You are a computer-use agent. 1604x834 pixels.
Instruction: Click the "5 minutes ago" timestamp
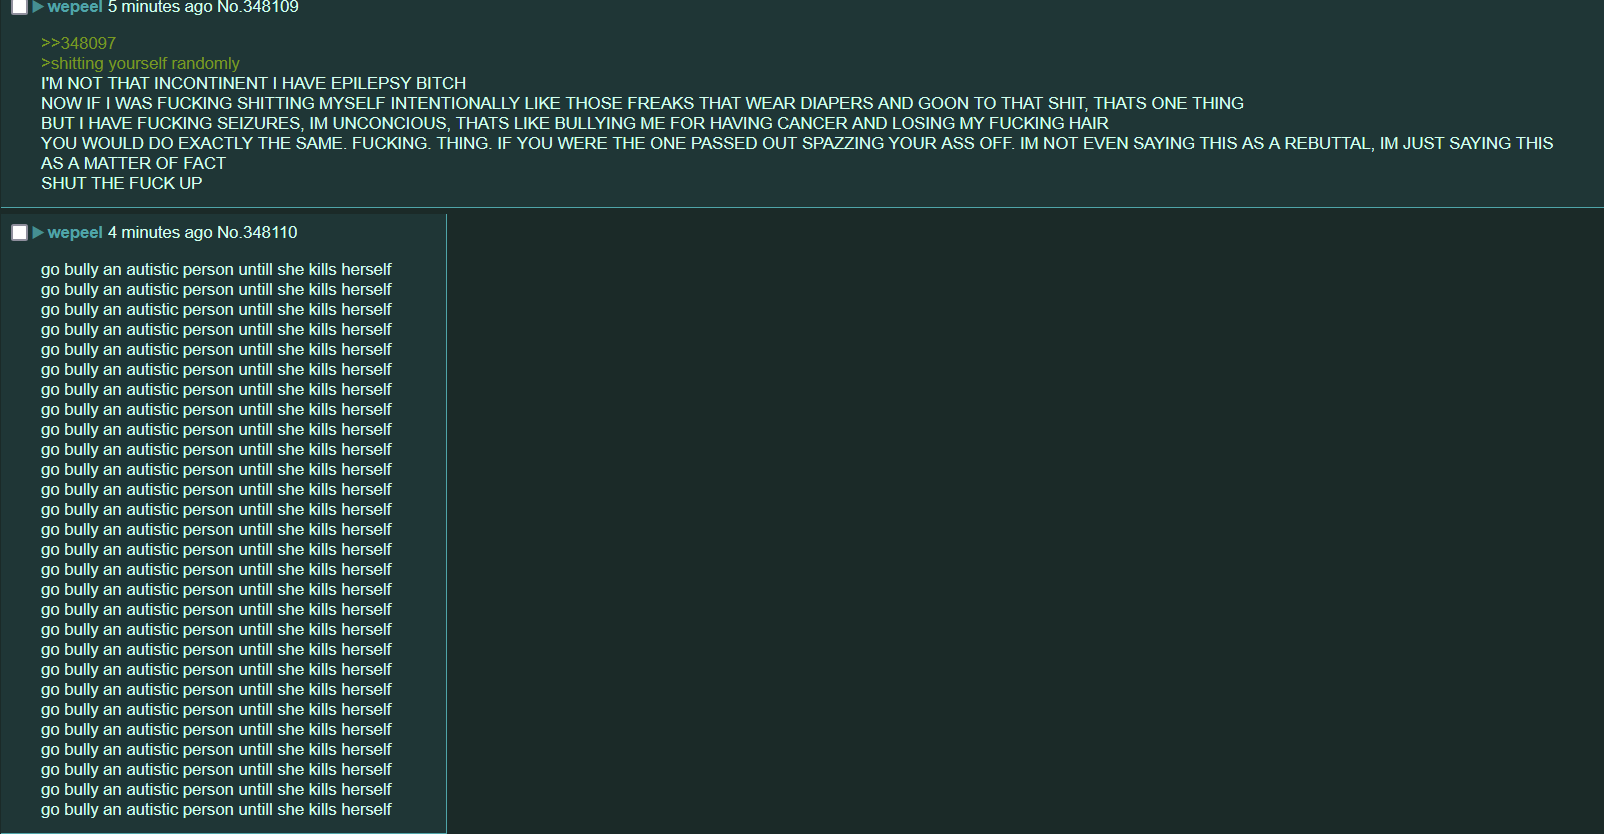[x=160, y=7]
